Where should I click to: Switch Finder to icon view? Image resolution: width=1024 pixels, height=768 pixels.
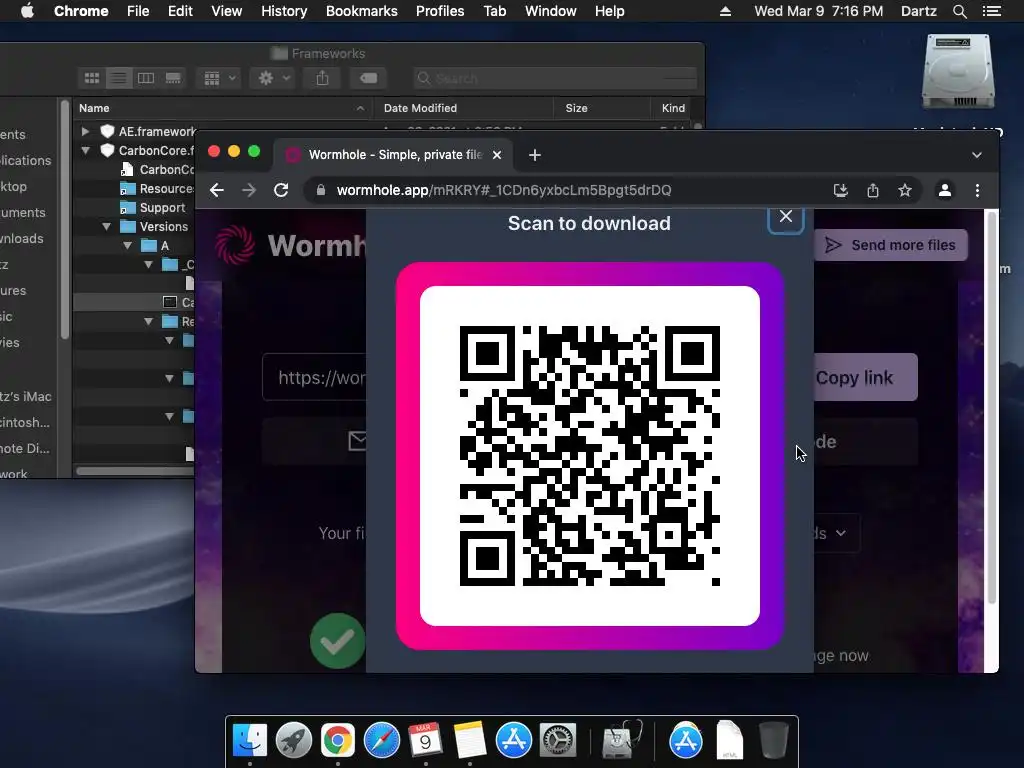tap(92, 78)
